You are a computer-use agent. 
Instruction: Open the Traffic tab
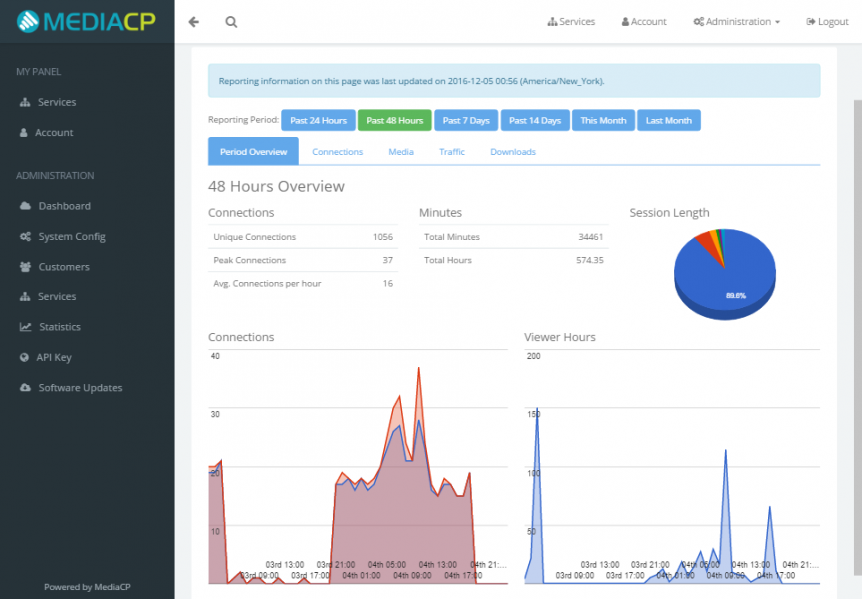452,152
